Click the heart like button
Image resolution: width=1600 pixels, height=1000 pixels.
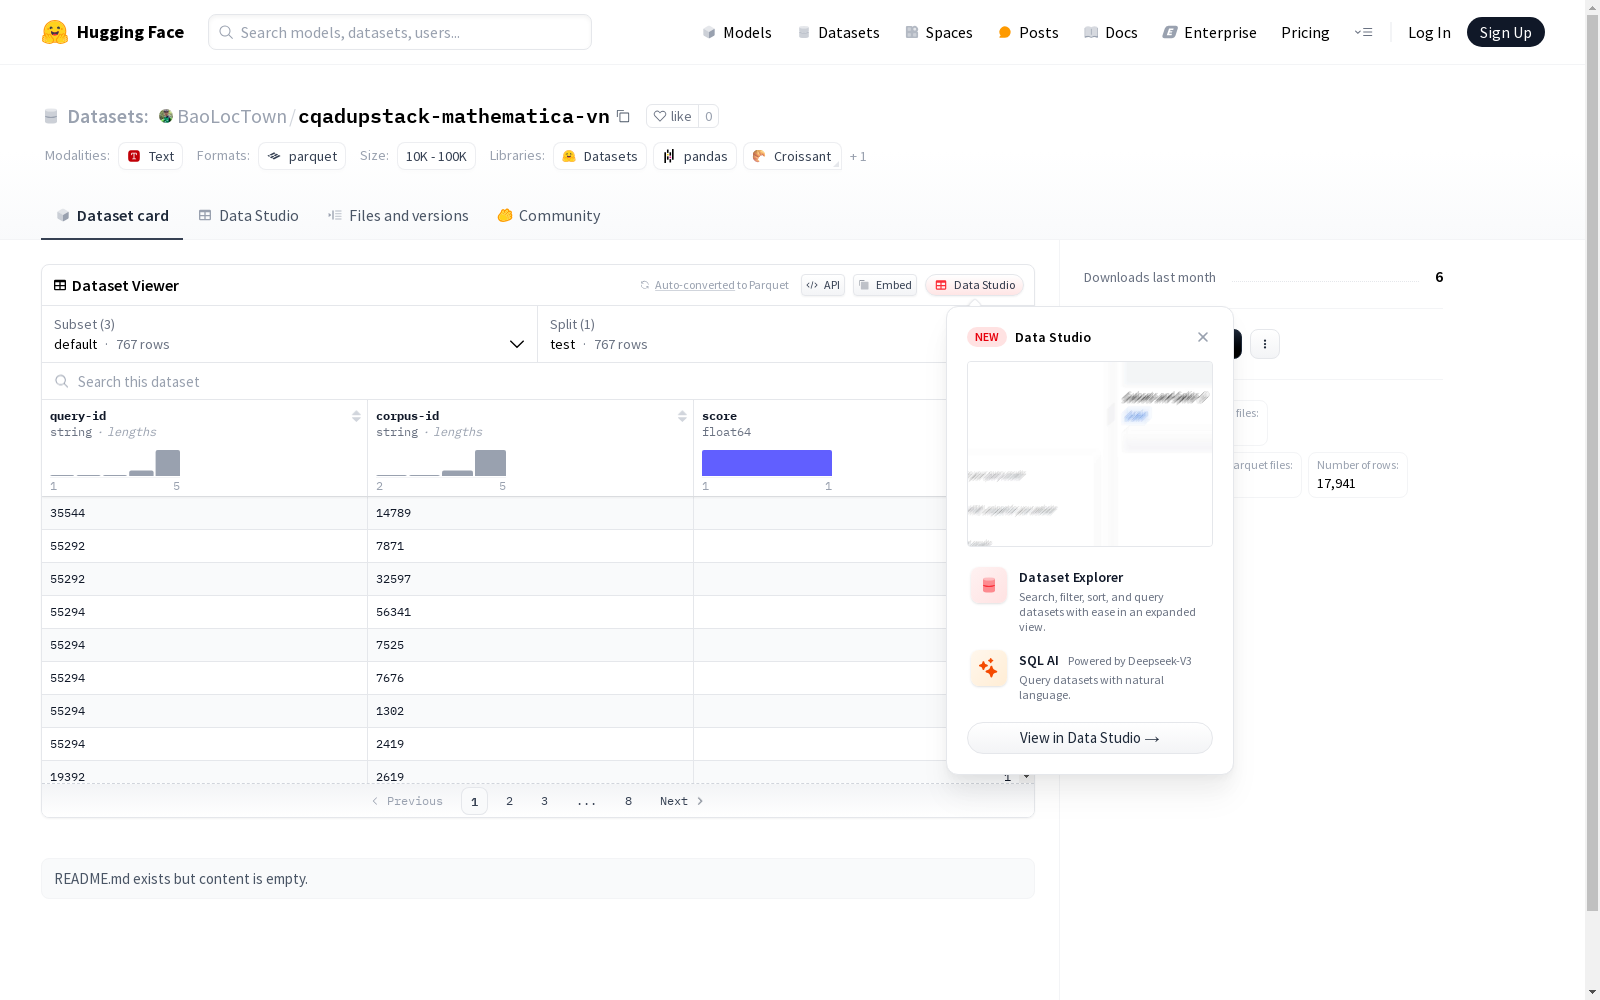(x=672, y=116)
